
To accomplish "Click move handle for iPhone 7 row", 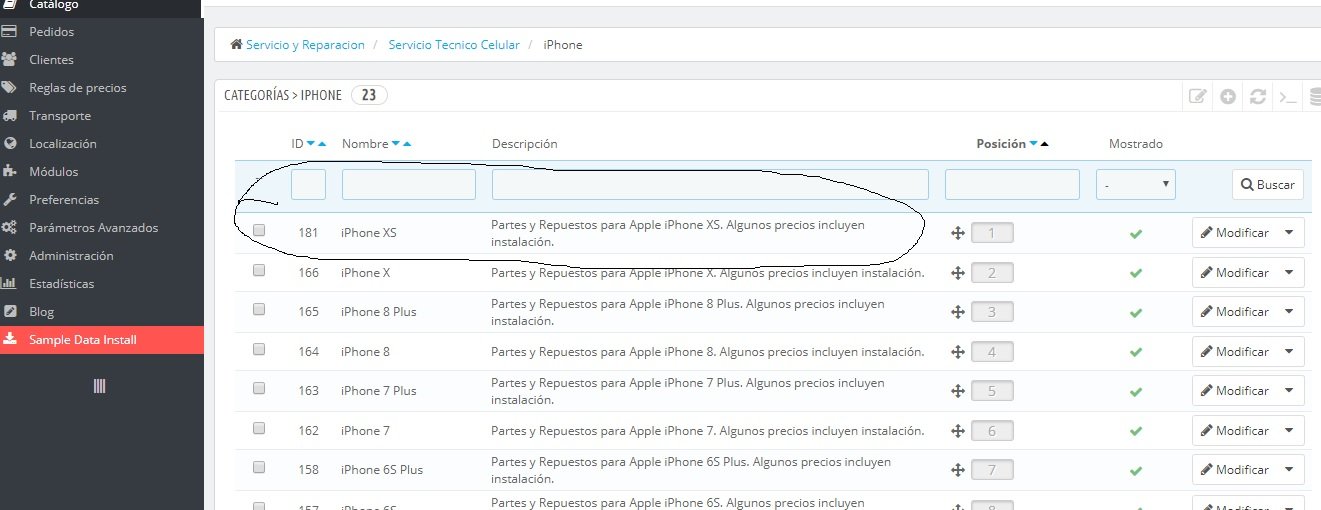I will [x=957, y=431].
